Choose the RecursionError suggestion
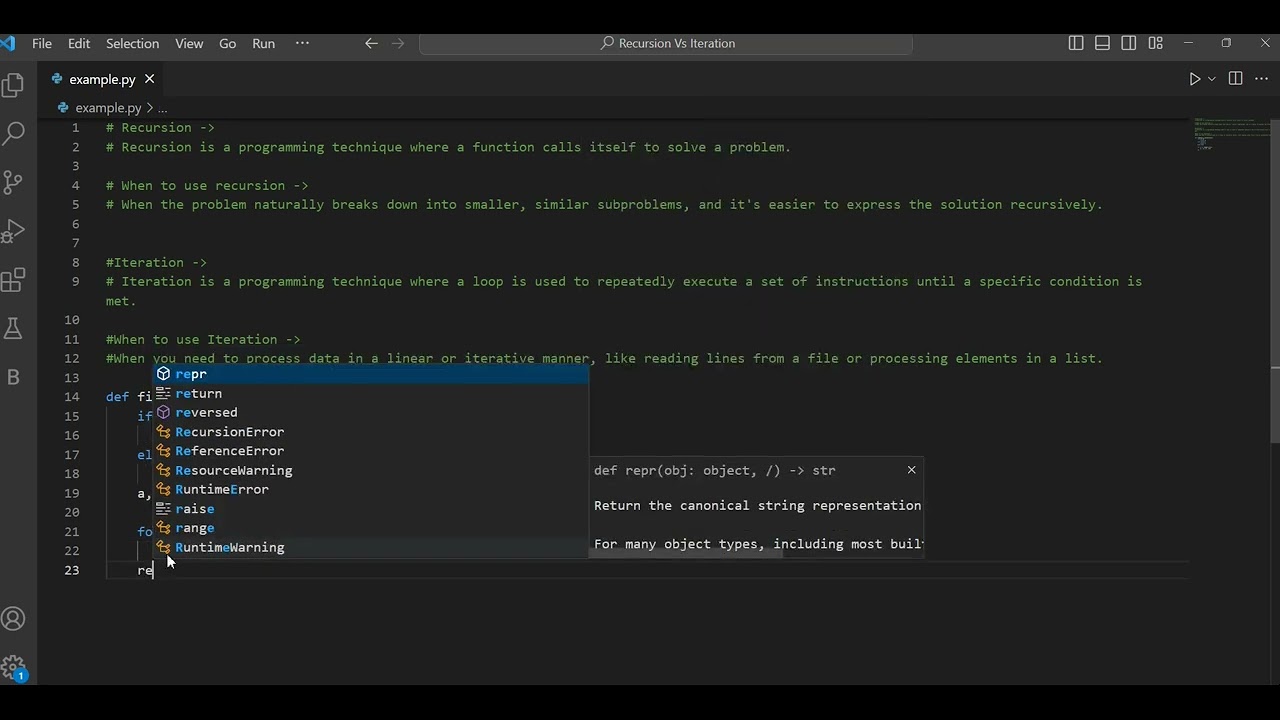The height and width of the screenshot is (720, 1280). point(370,432)
